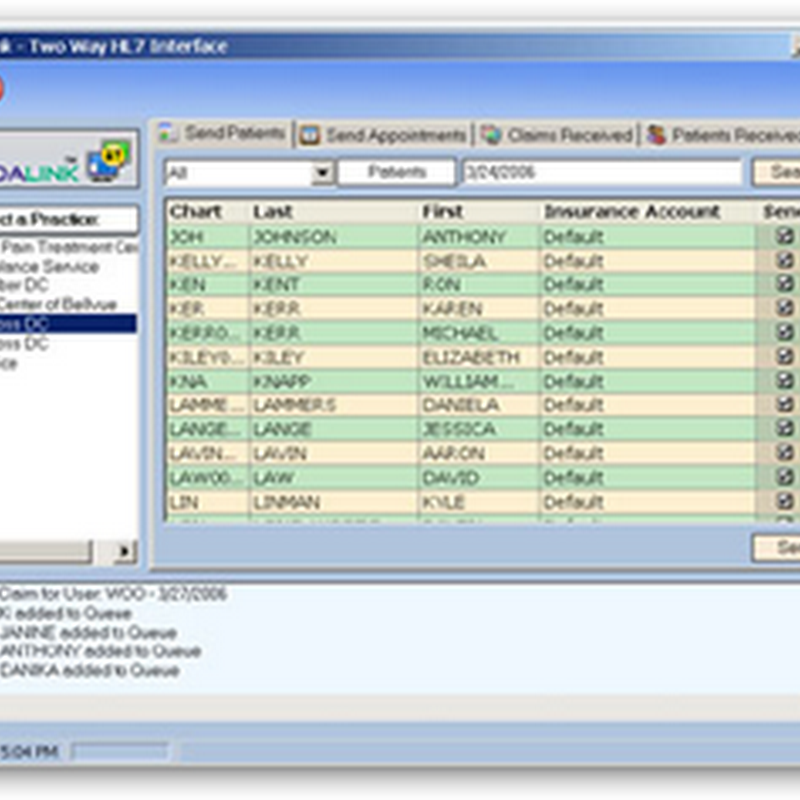Click the All filter combo box

coord(249,173)
